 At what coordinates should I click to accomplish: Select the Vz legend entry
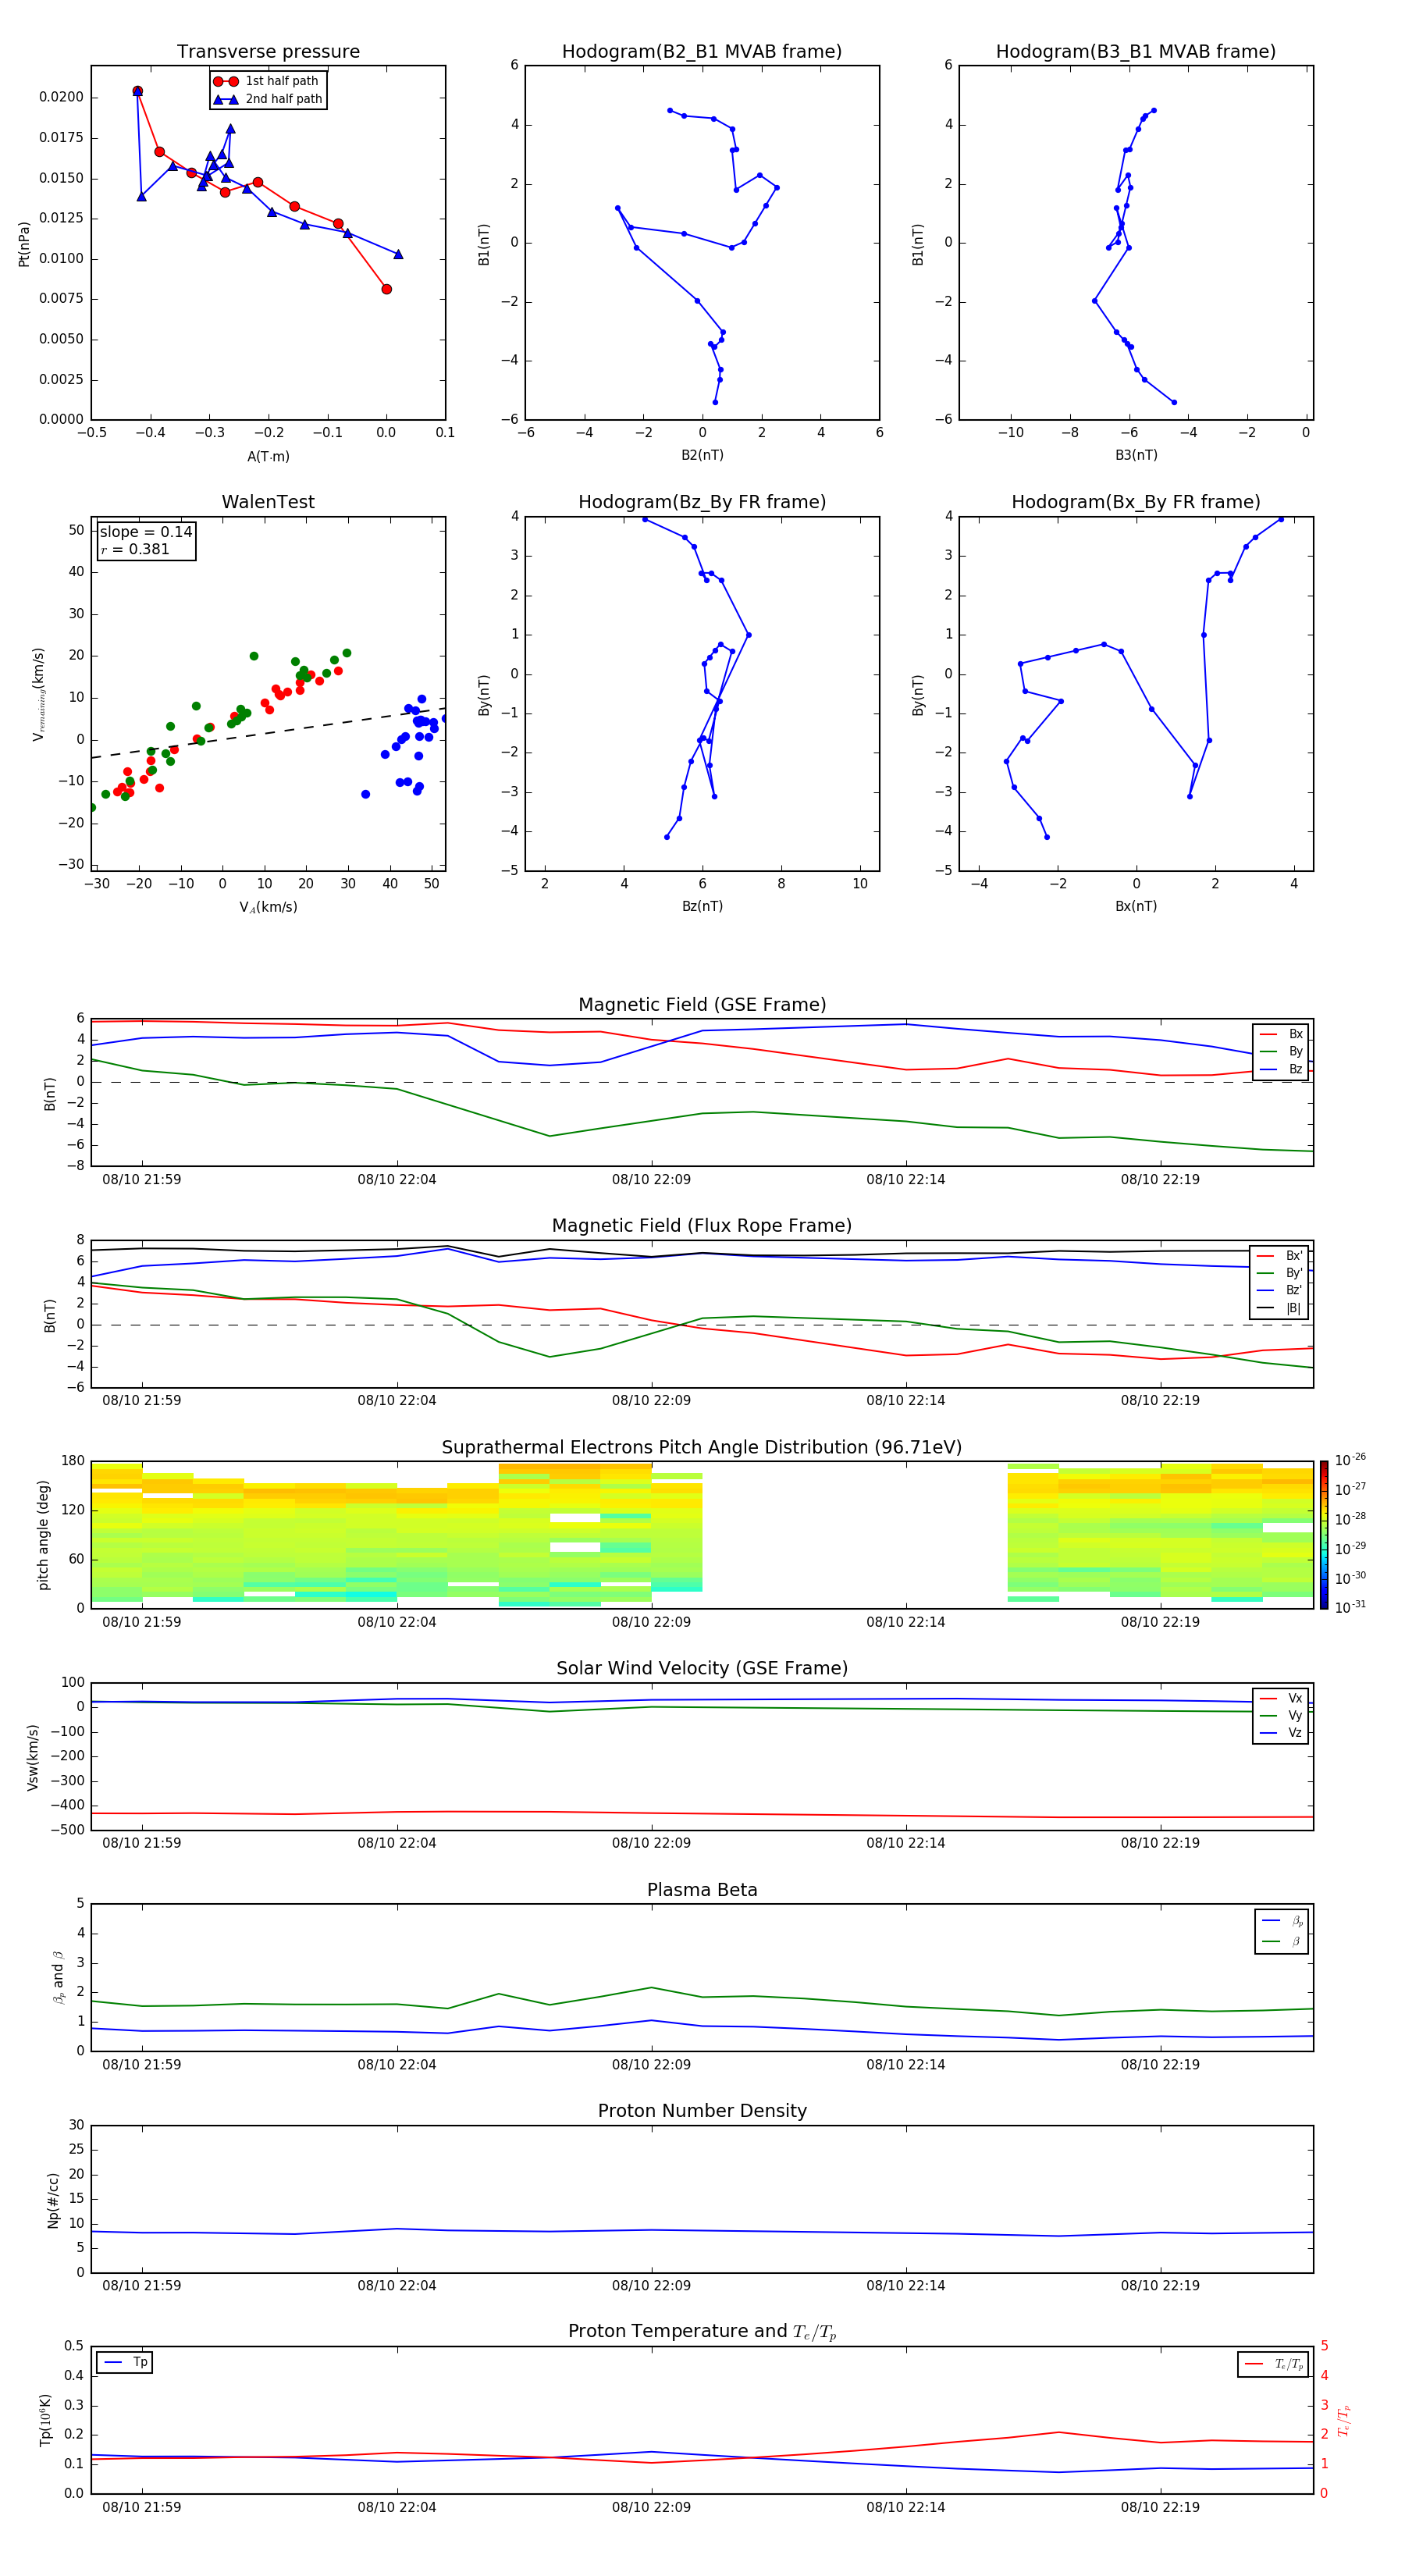[x=1281, y=1733]
